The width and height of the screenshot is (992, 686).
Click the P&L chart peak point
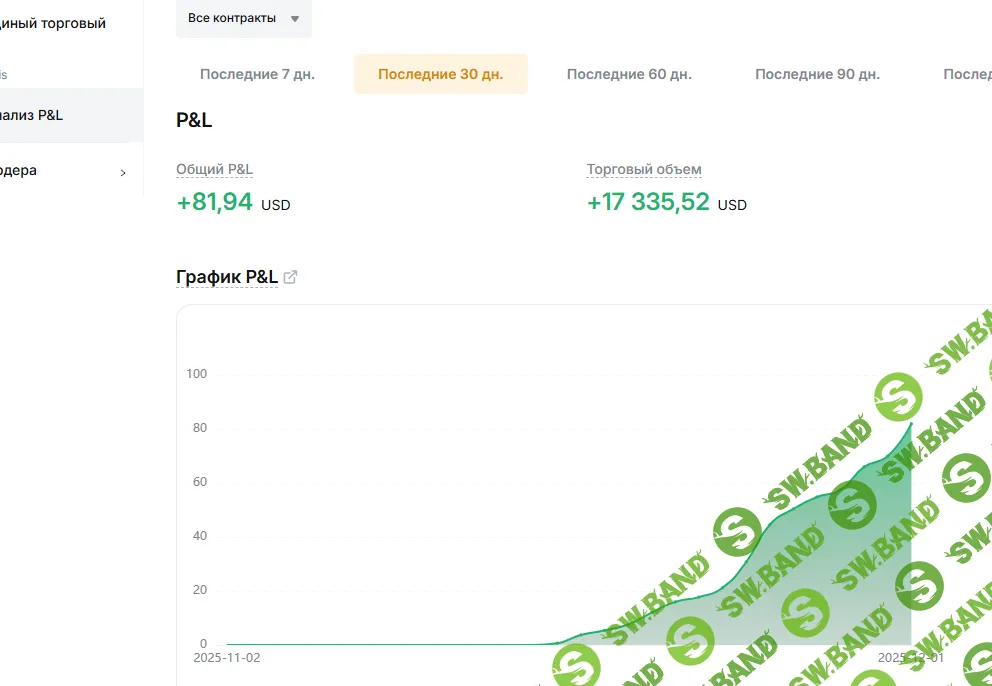pyautogui.click(x=912, y=423)
